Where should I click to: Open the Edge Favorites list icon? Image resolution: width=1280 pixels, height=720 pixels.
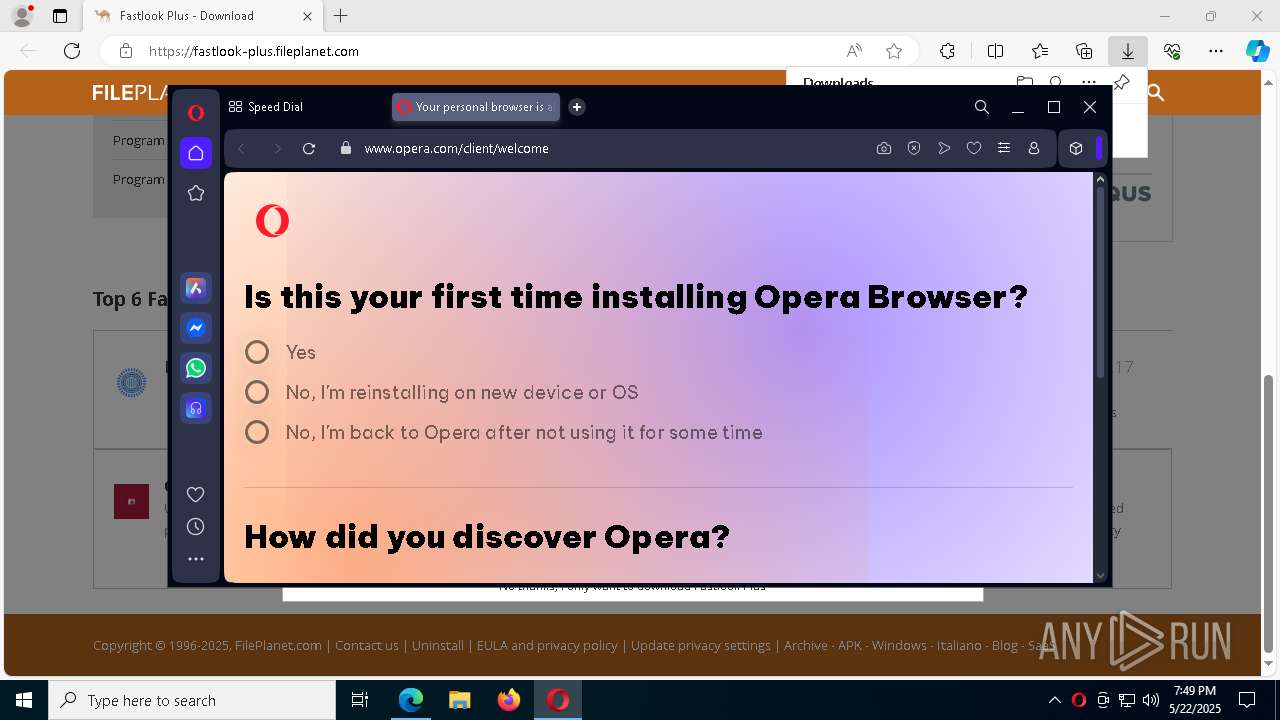click(x=1040, y=51)
